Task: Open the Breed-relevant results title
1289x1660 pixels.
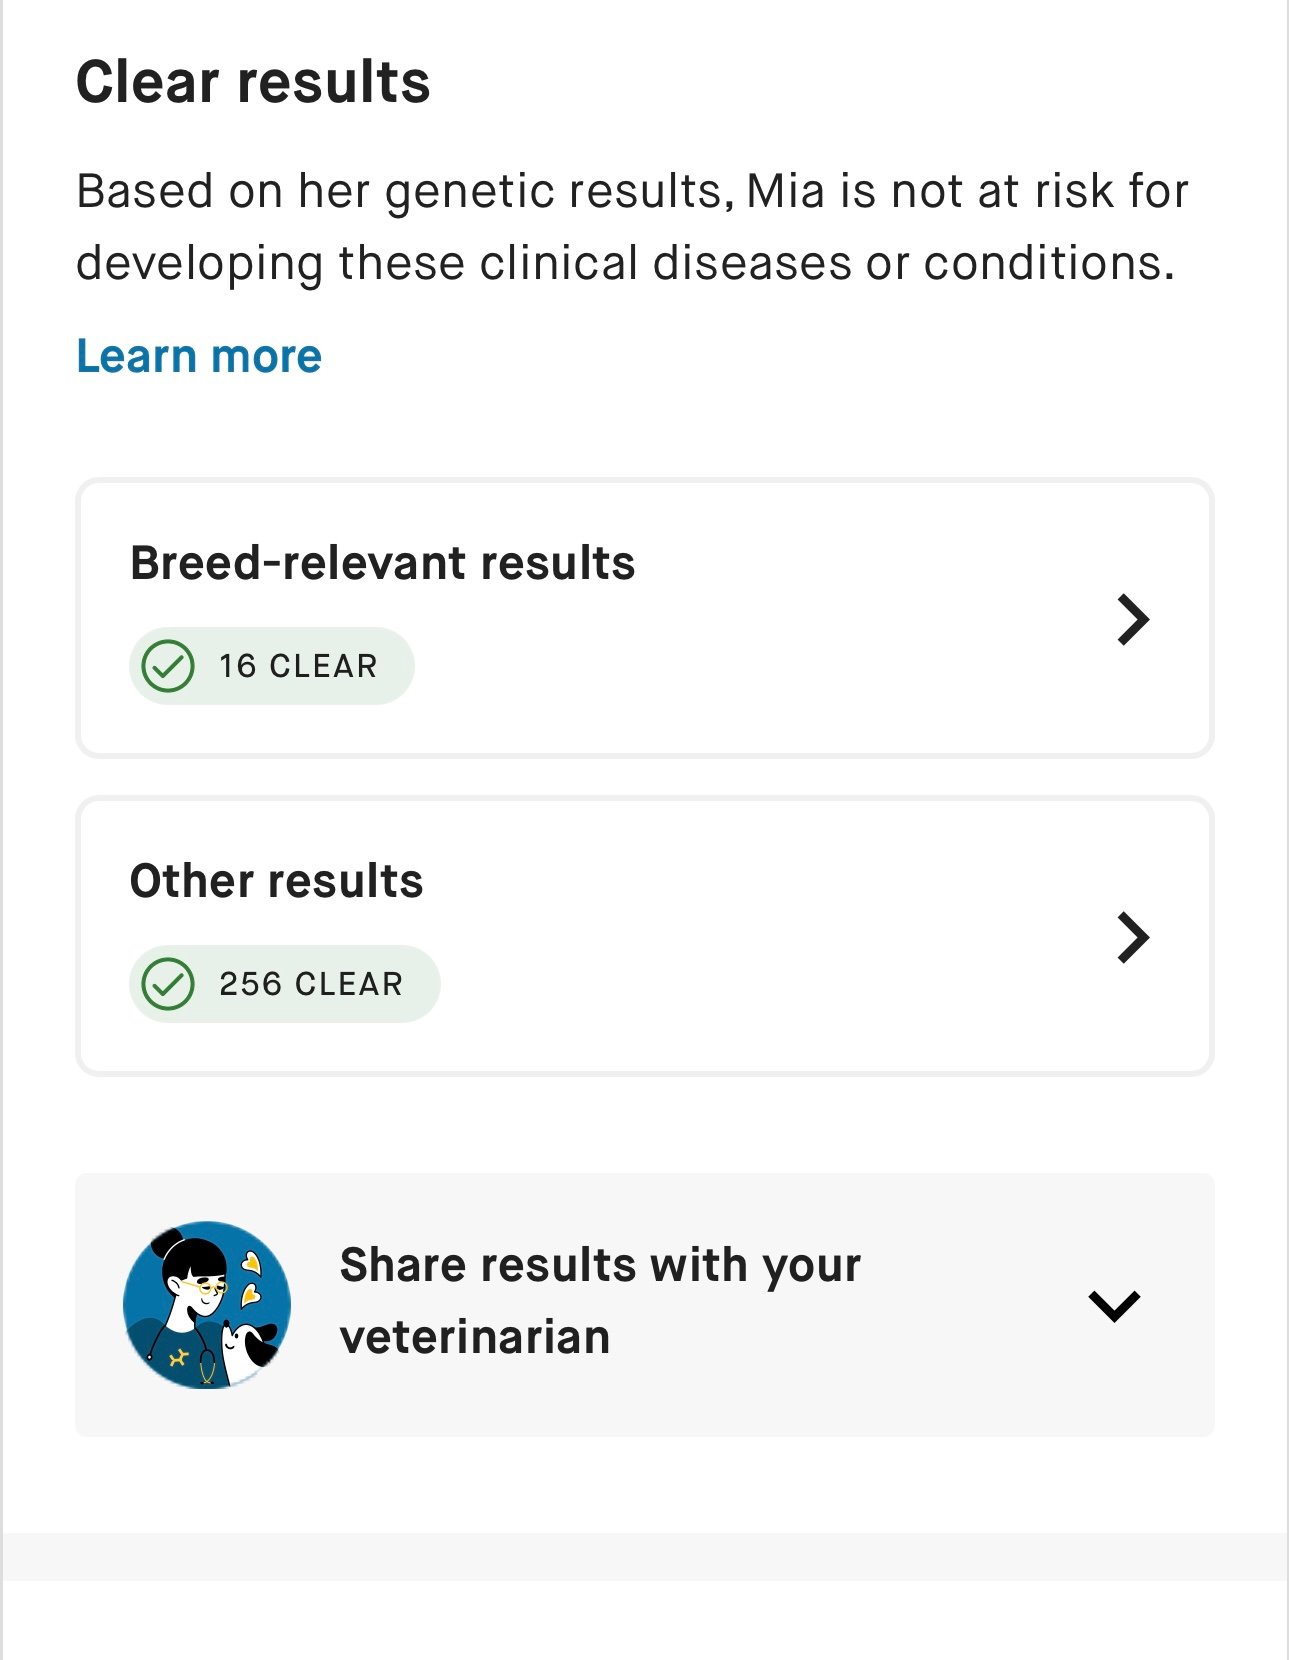Action: [382, 563]
